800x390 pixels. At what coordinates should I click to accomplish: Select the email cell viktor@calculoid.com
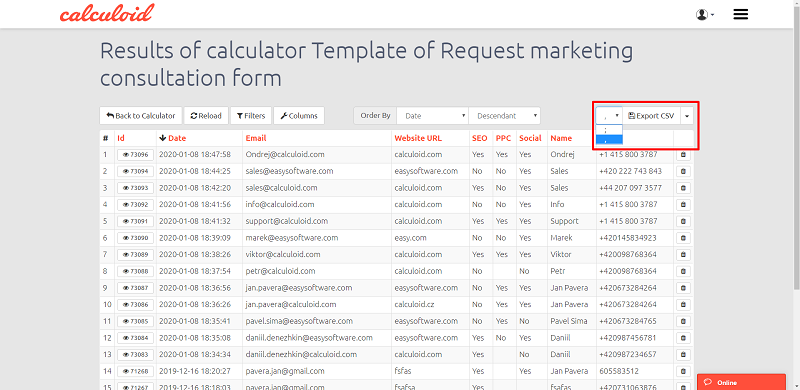[283, 254]
